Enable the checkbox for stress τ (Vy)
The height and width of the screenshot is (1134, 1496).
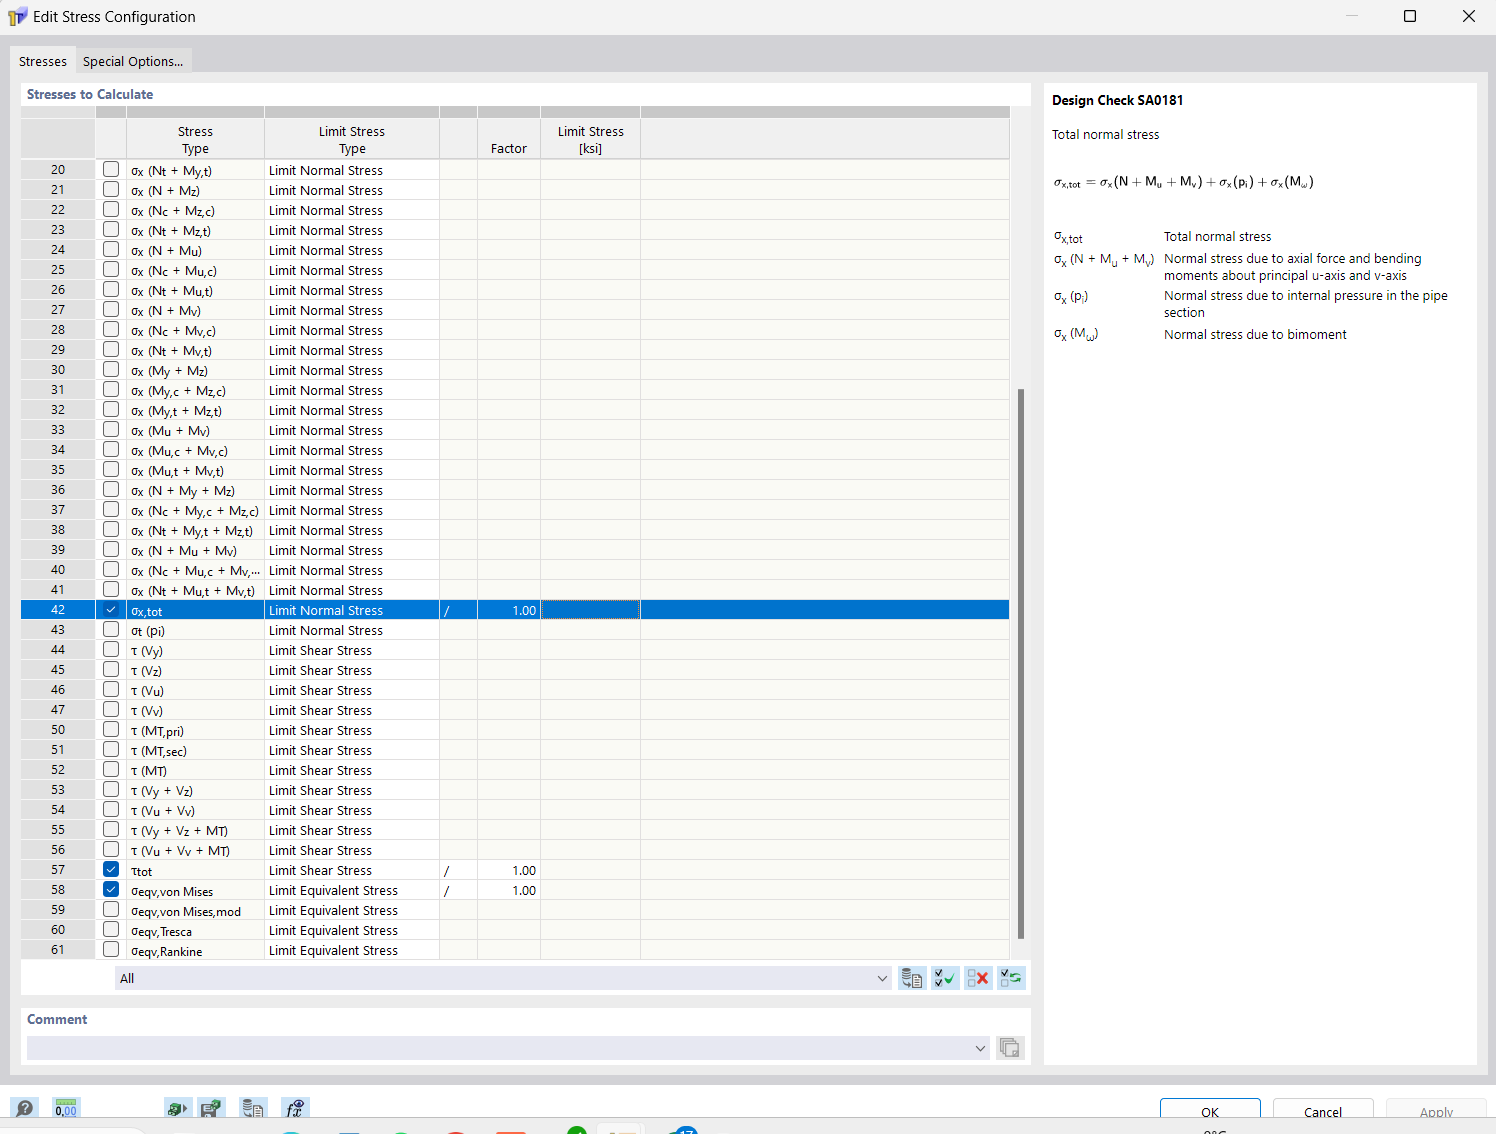[x=110, y=649]
